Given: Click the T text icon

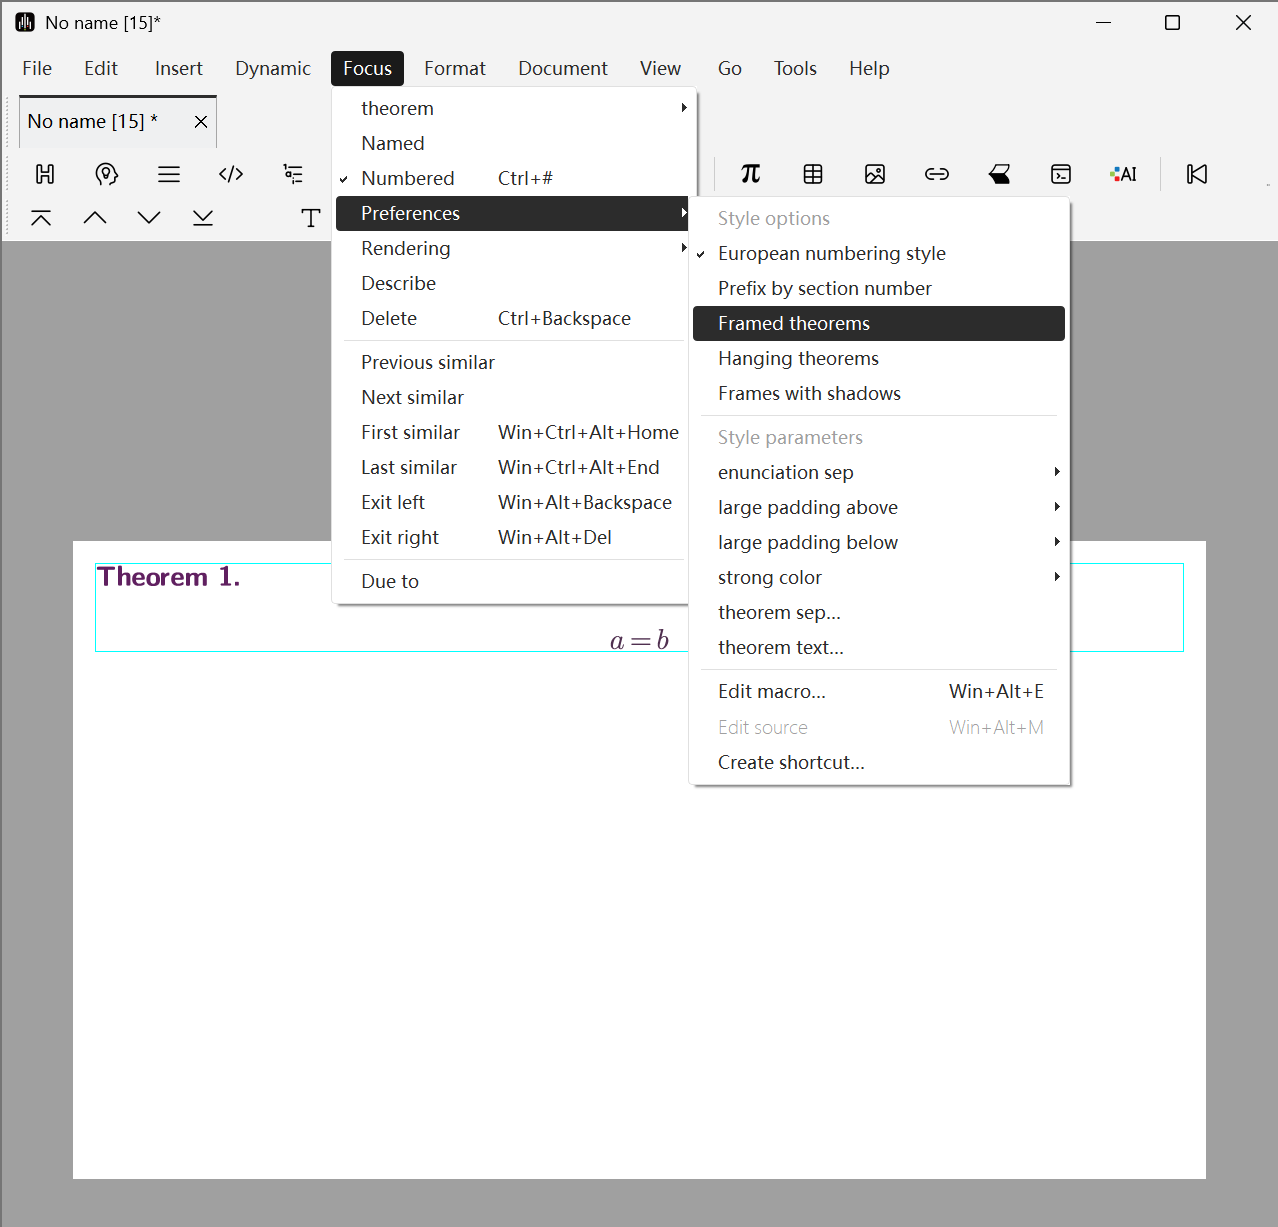Looking at the screenshot, I should (x=311, y=218).
